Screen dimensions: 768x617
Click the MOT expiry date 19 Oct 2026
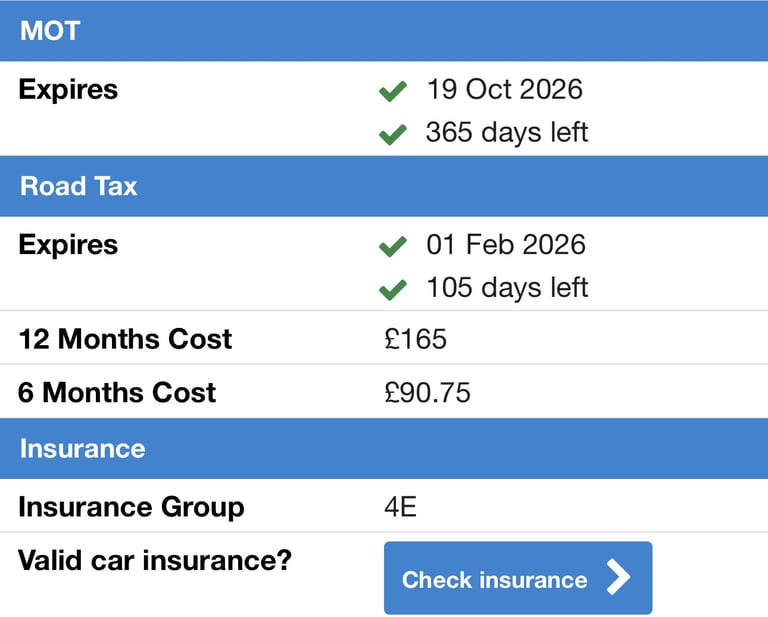[x=504, y=90]
